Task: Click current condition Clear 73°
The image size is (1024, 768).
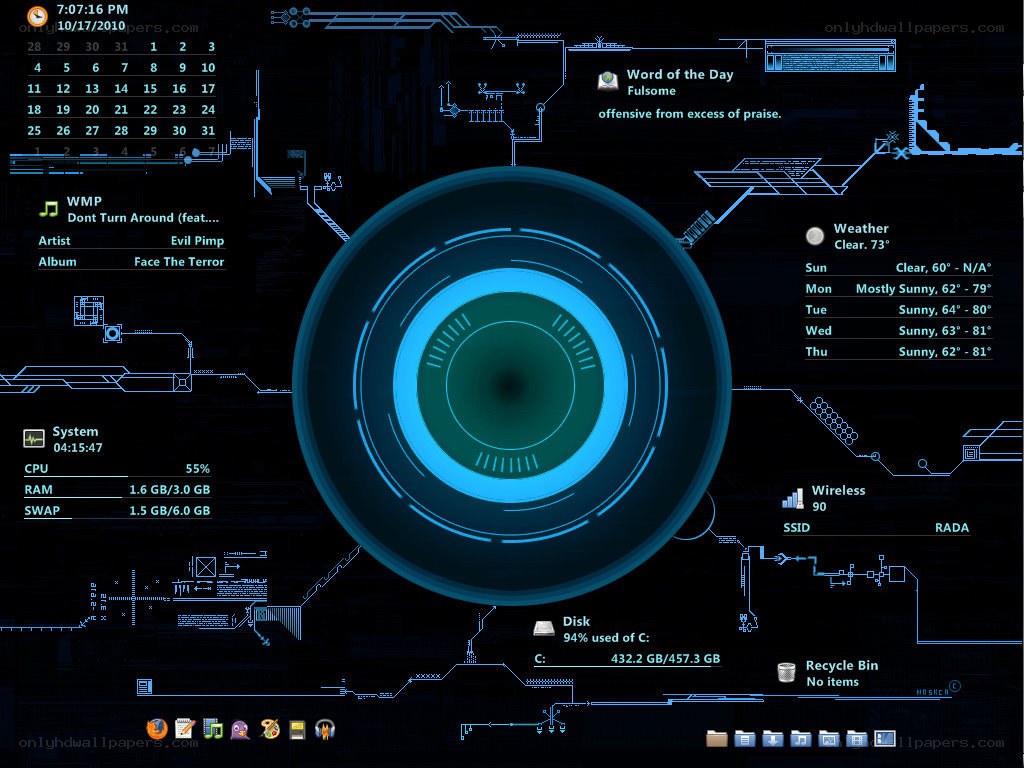Action: pyautogui.click(x=861, y=245)
